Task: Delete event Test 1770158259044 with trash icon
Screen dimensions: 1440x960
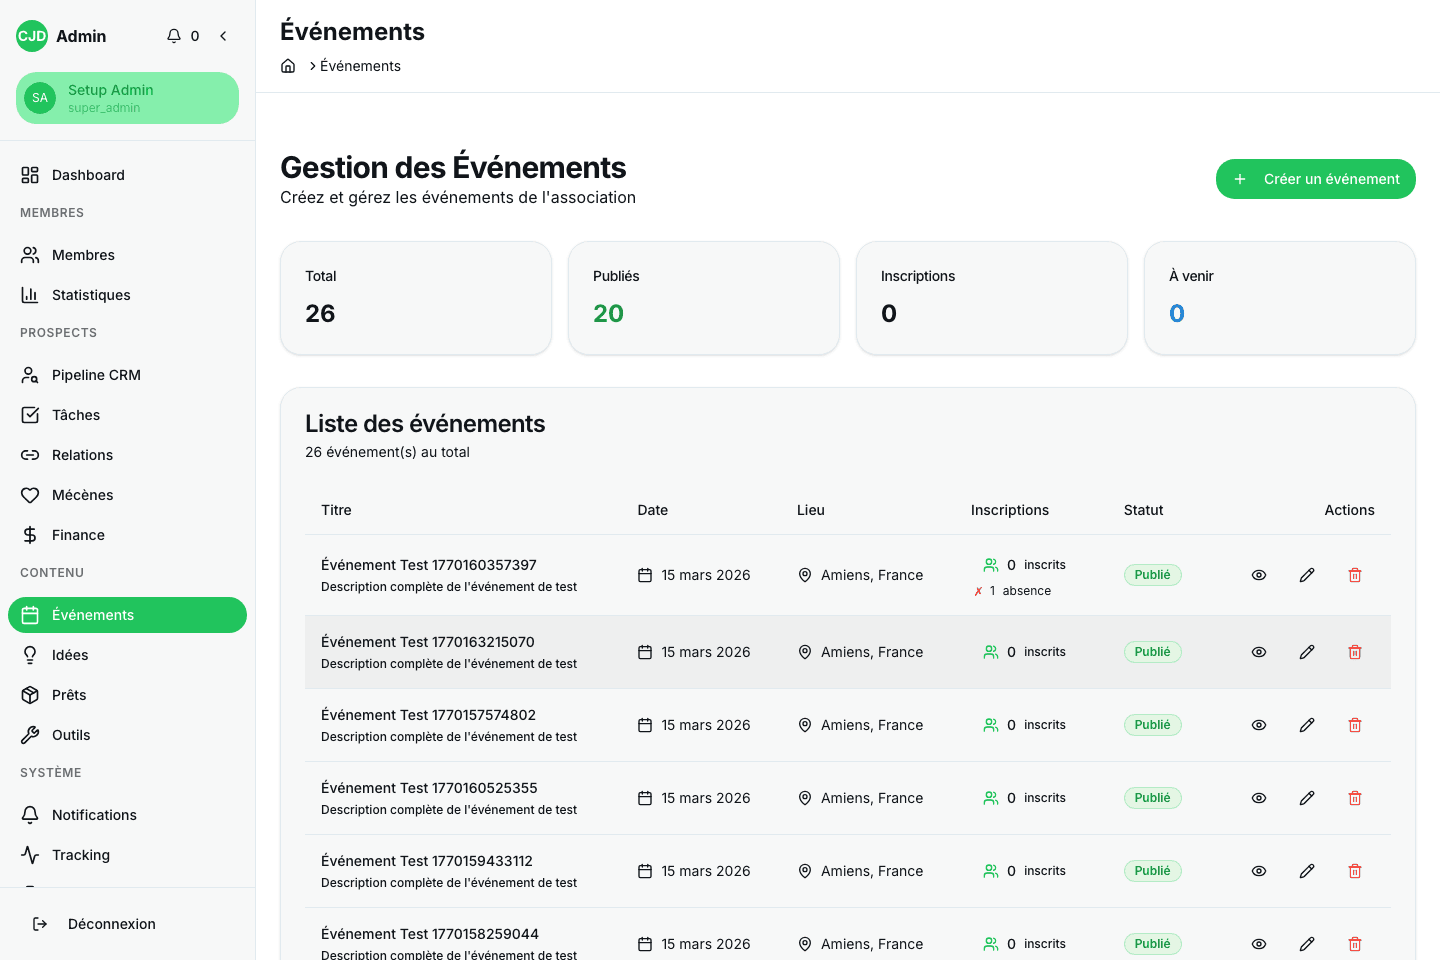Action: point(1355,944)
